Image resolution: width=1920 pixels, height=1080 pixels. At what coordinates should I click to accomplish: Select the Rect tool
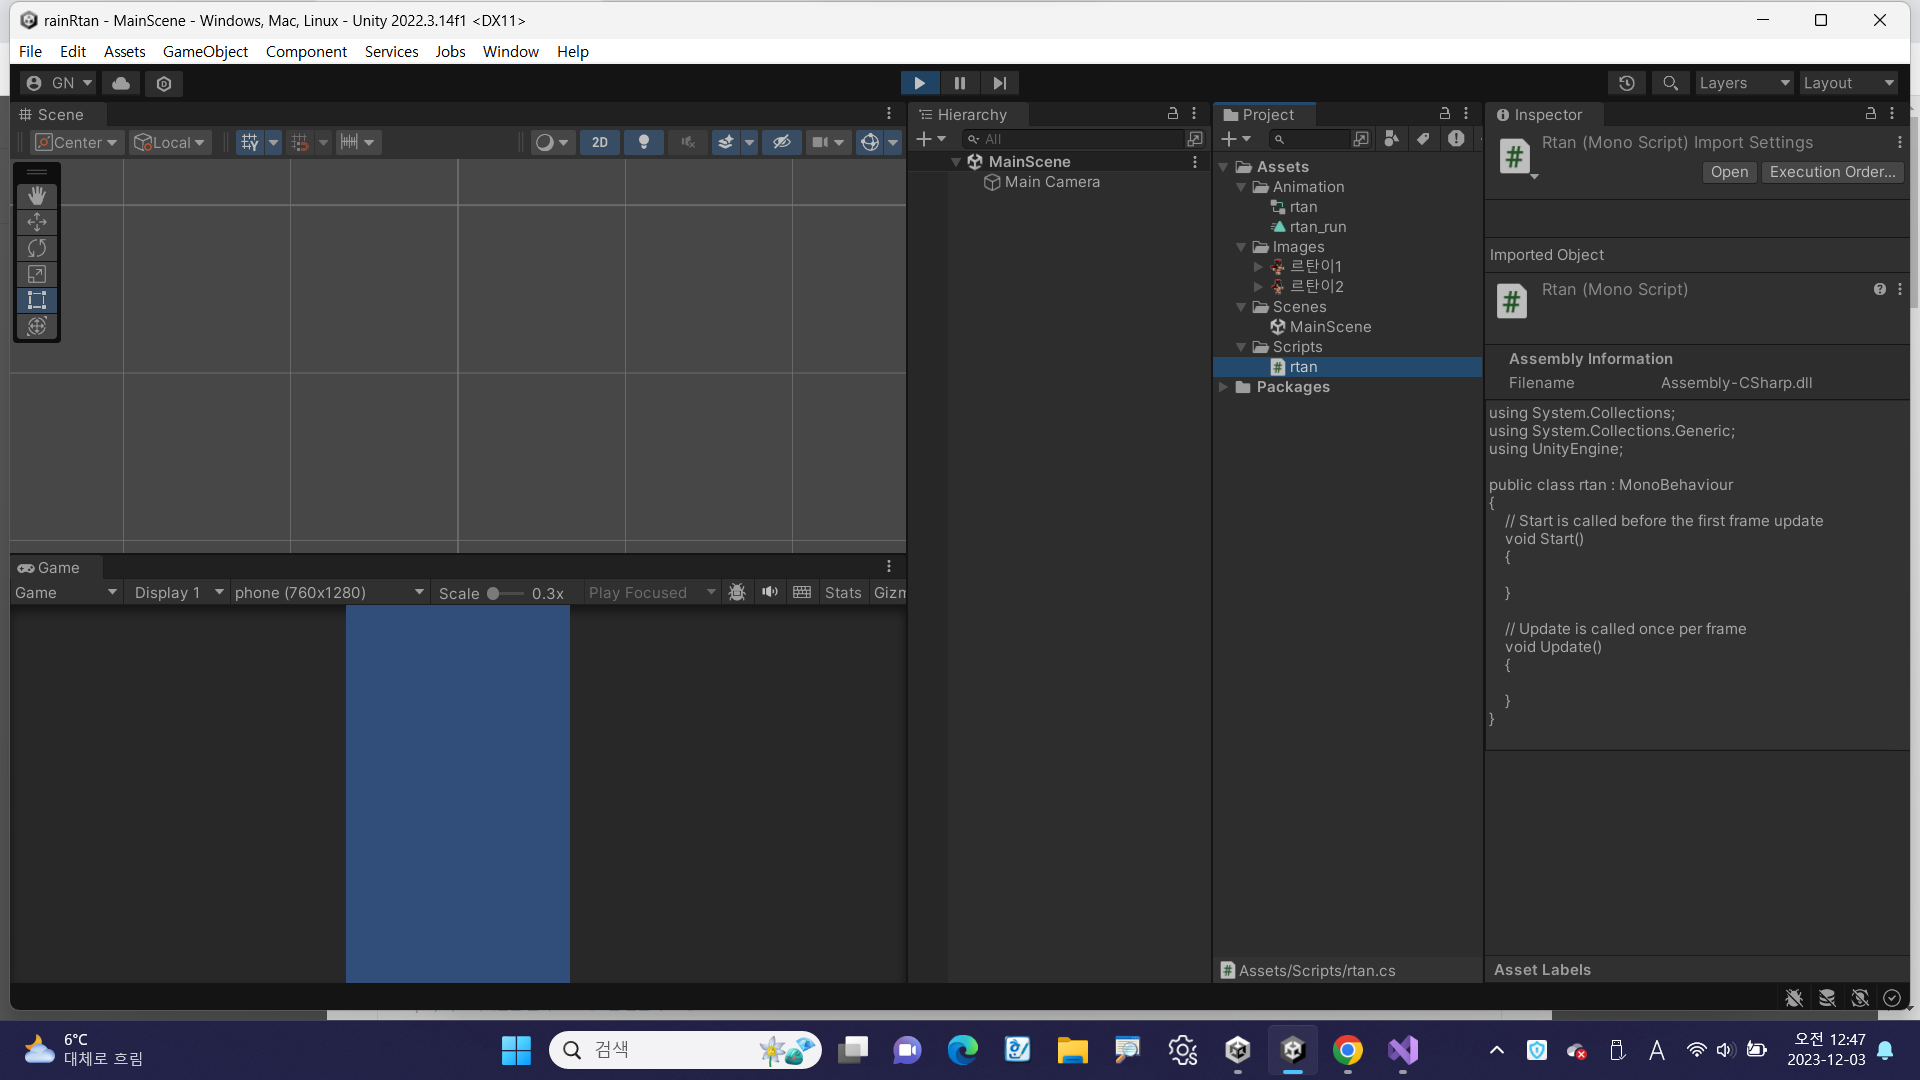[x=37, y=300]
